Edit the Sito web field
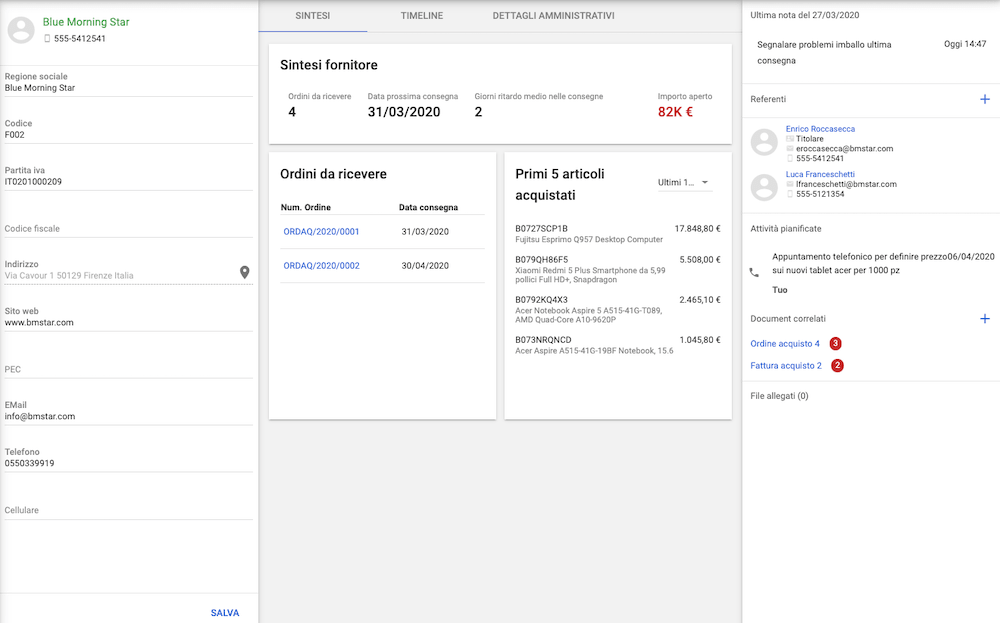Screen dimensions: 1000x623 coord(129,317)
